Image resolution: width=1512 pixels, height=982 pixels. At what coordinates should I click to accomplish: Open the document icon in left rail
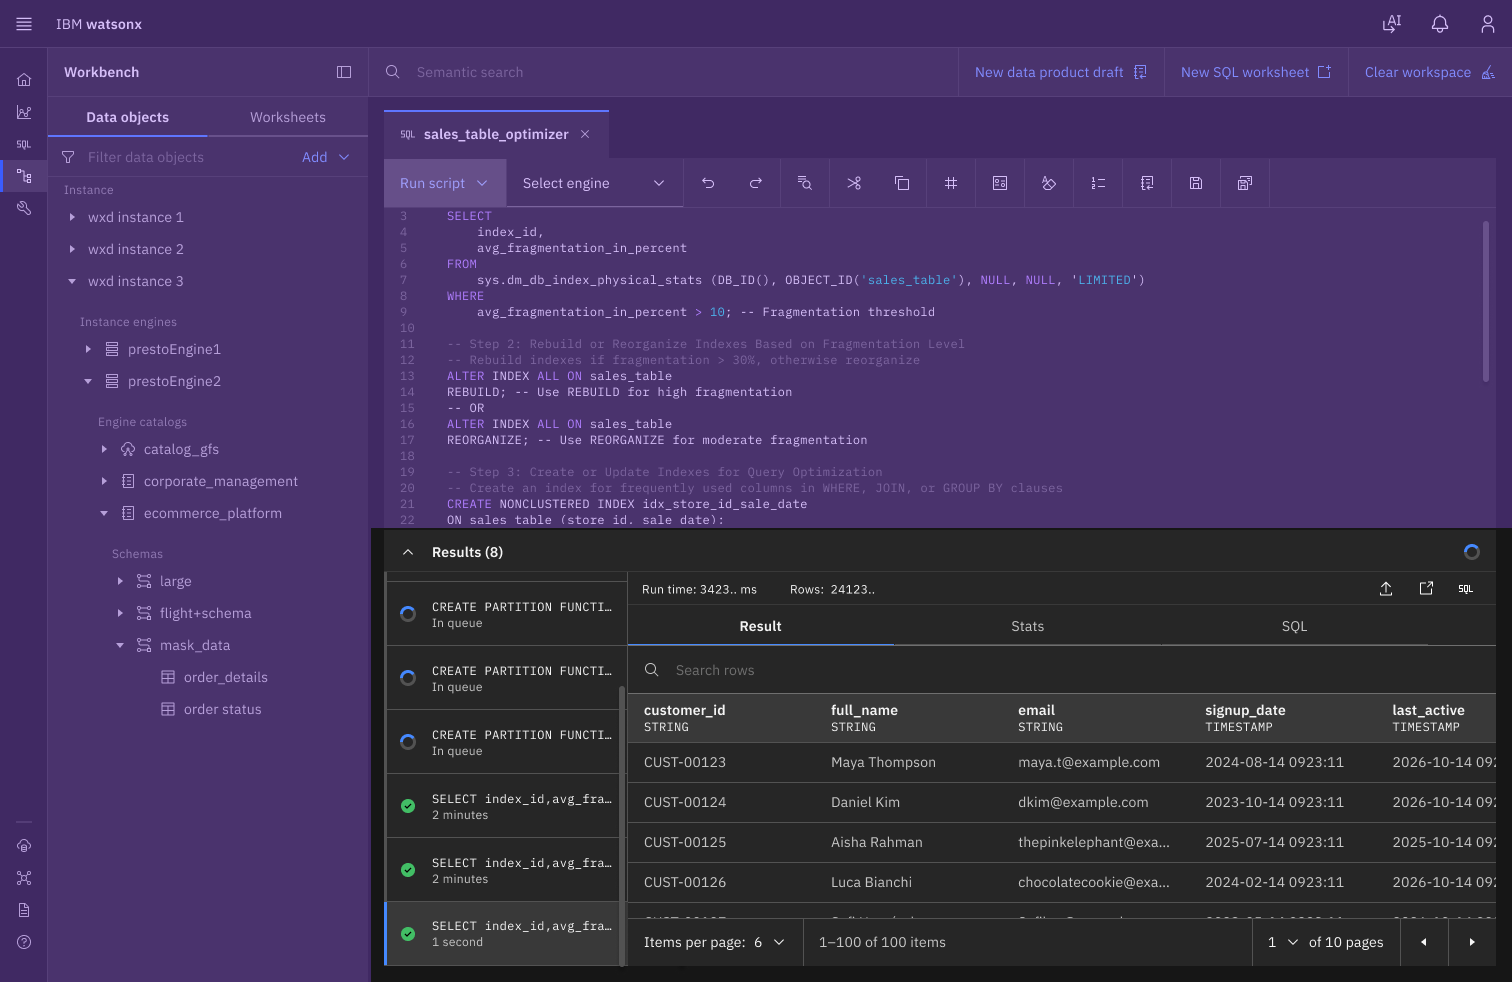pyautogui.click(x=24, y=910)
